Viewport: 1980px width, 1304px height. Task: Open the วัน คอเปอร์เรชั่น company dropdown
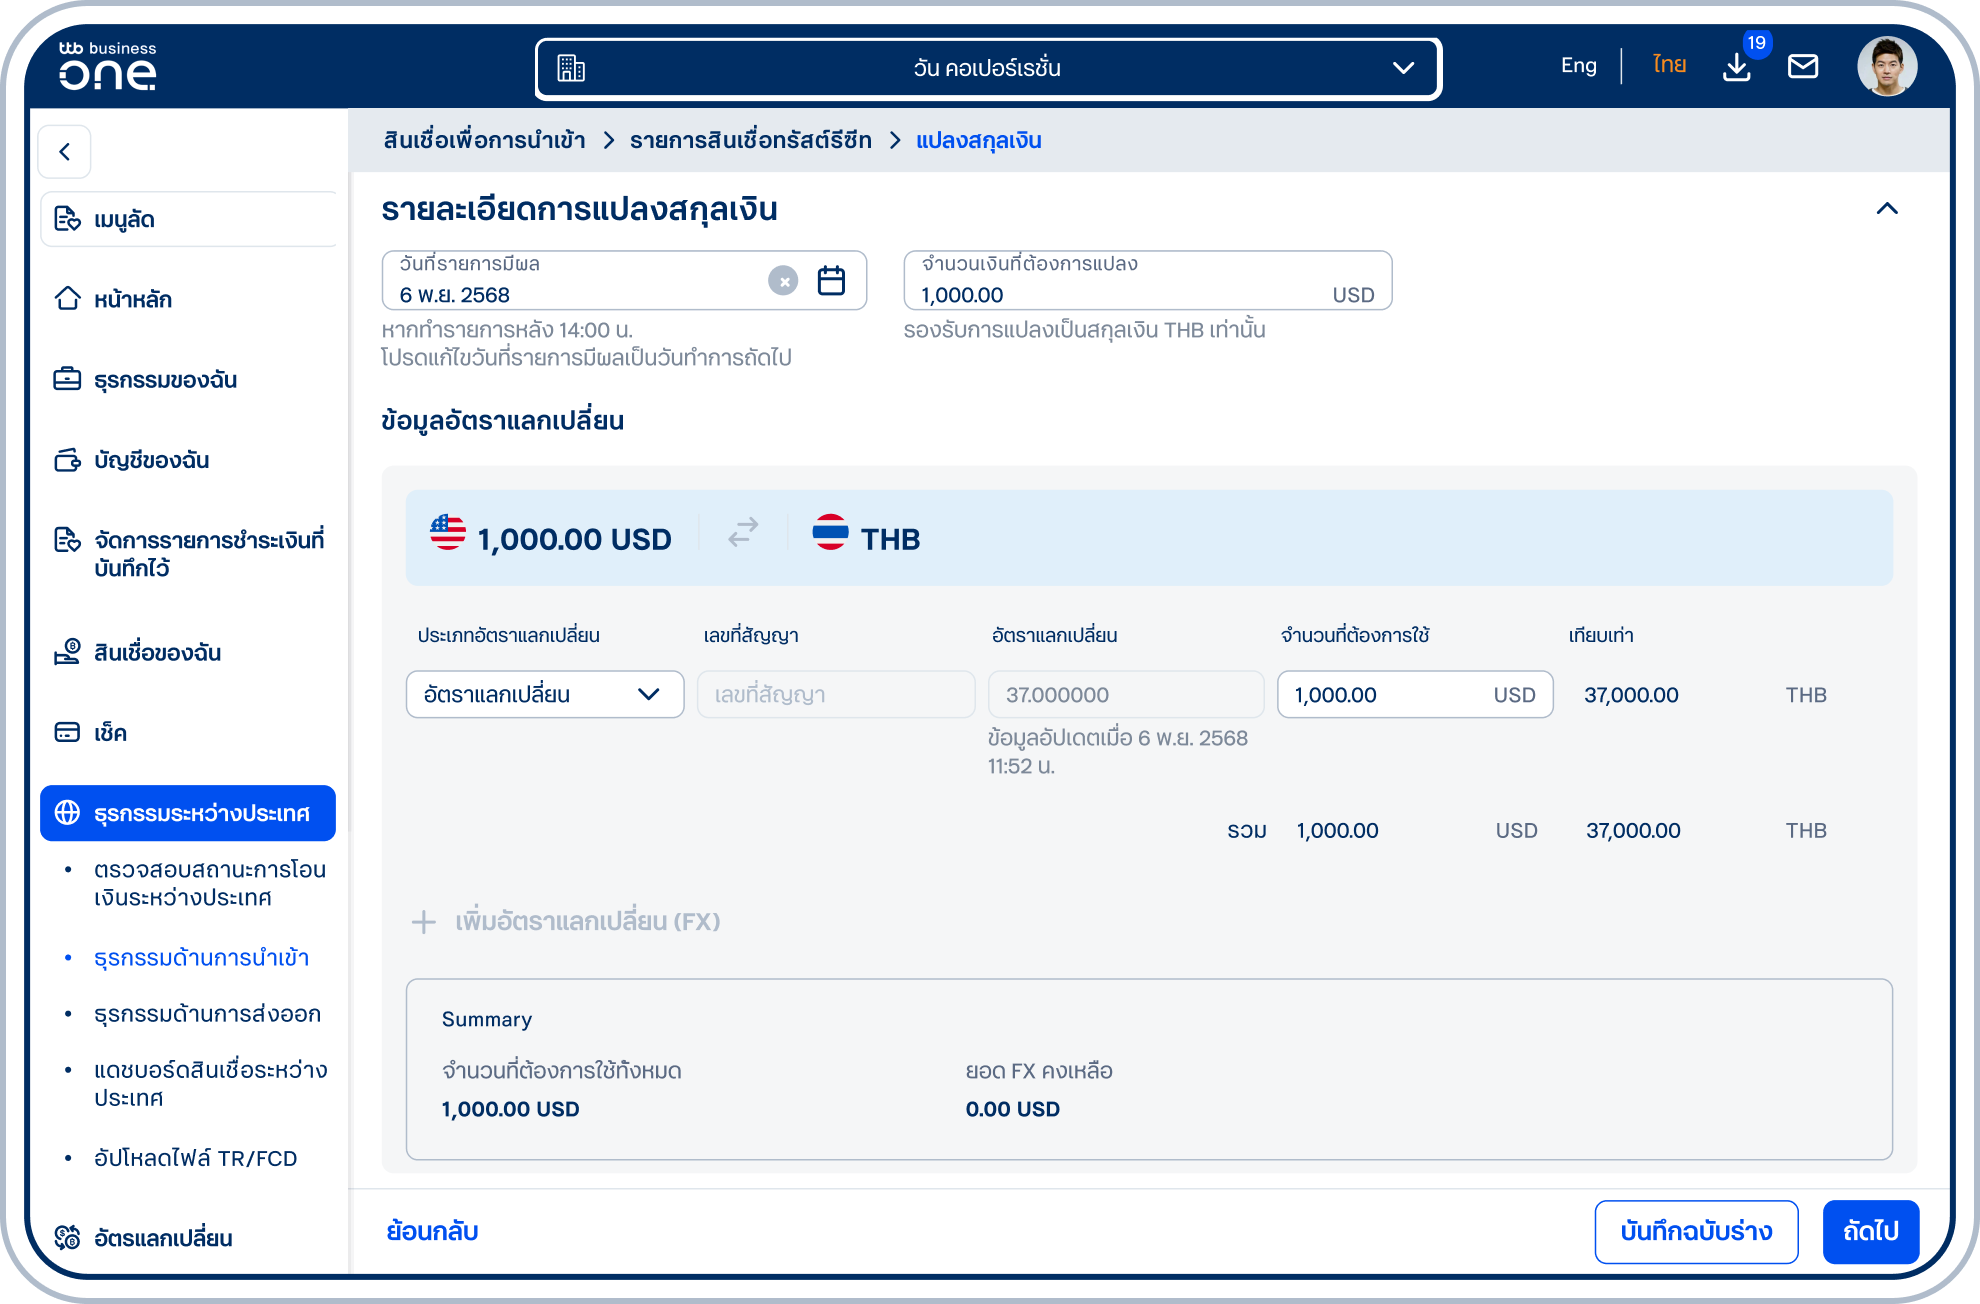point(988,69)
